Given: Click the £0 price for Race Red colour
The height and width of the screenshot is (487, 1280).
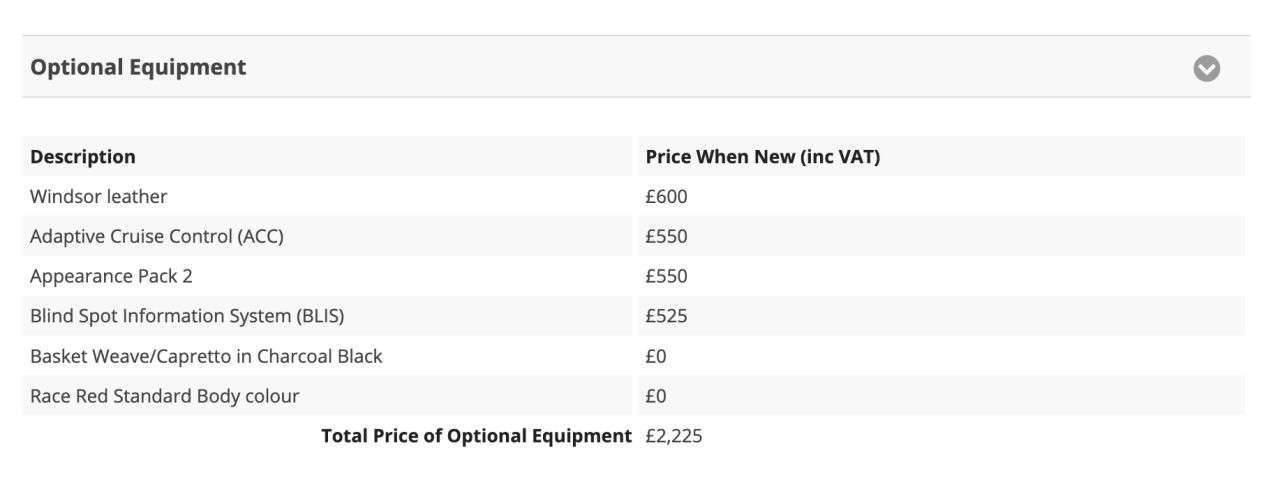Looking at the screenshot, I should pos(656,396).
